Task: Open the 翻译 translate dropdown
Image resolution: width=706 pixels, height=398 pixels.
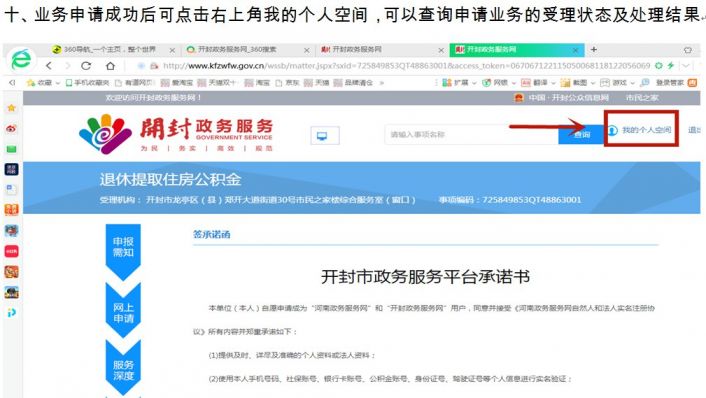Action: click(539, 83)
